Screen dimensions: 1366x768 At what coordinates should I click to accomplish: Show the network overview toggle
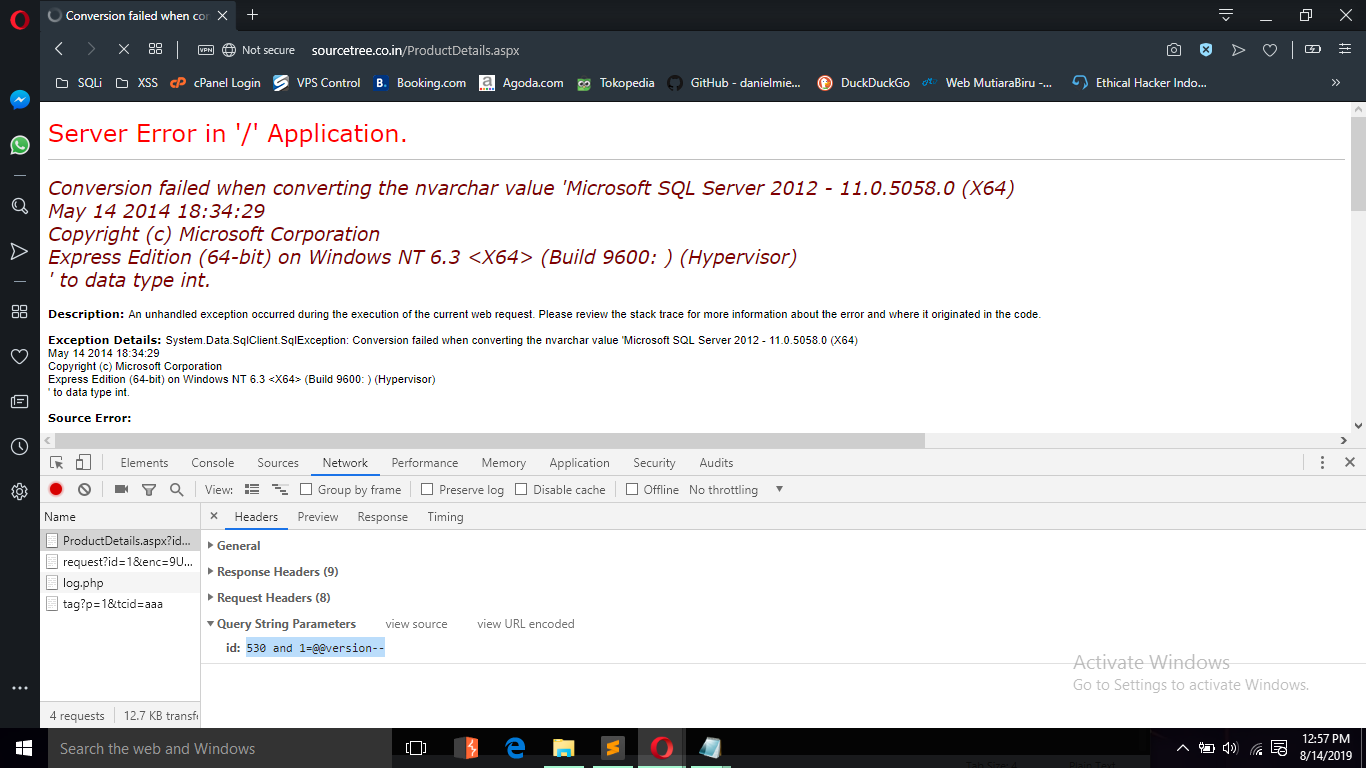coord(280,490)
